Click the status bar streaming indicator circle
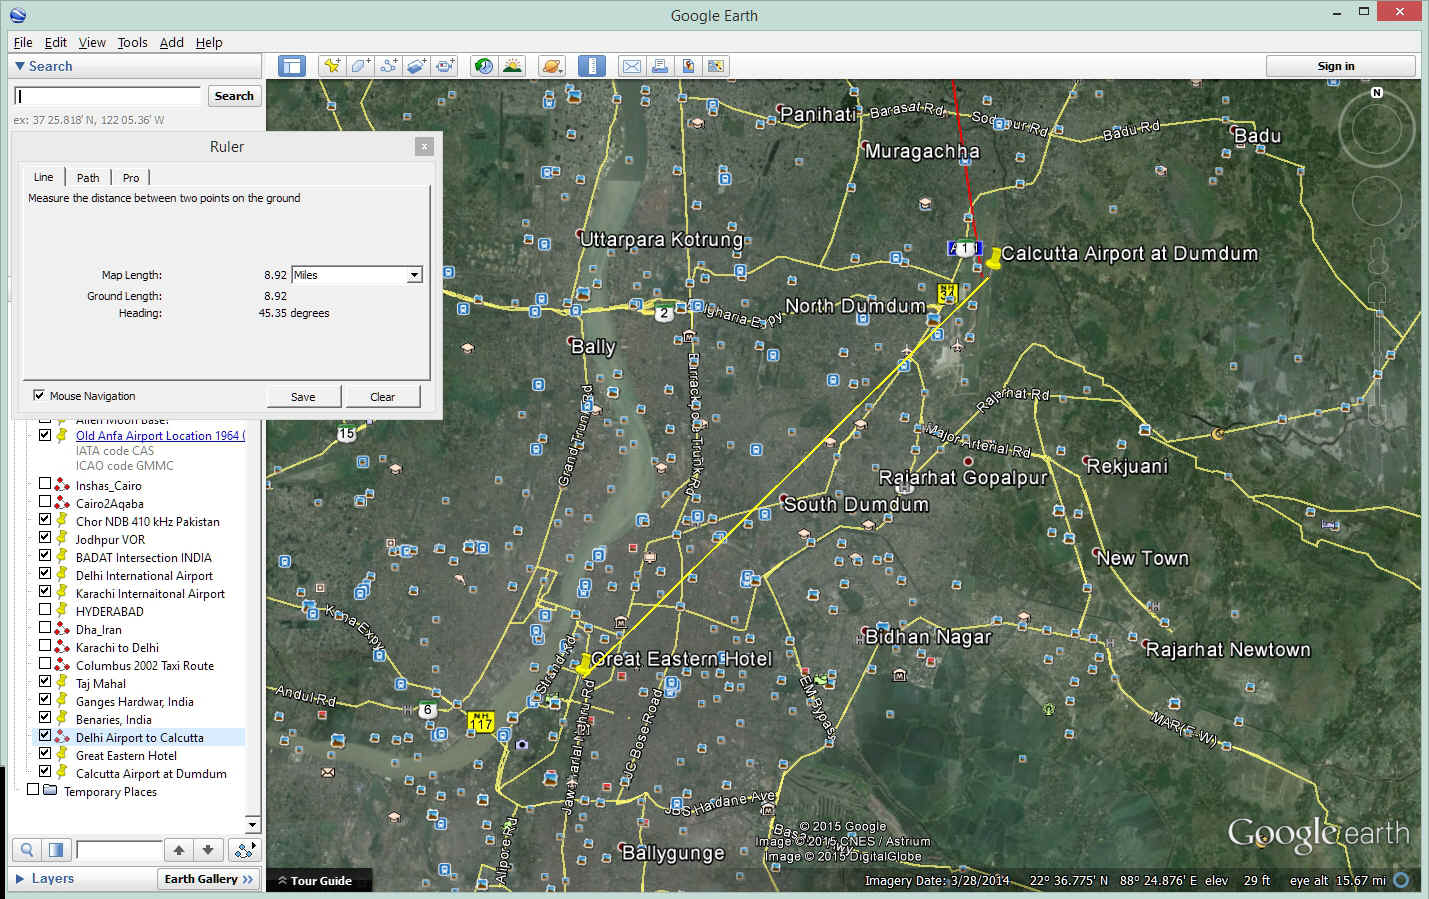The width and height of the screenshot is (1429, 899). (1402, 880)
